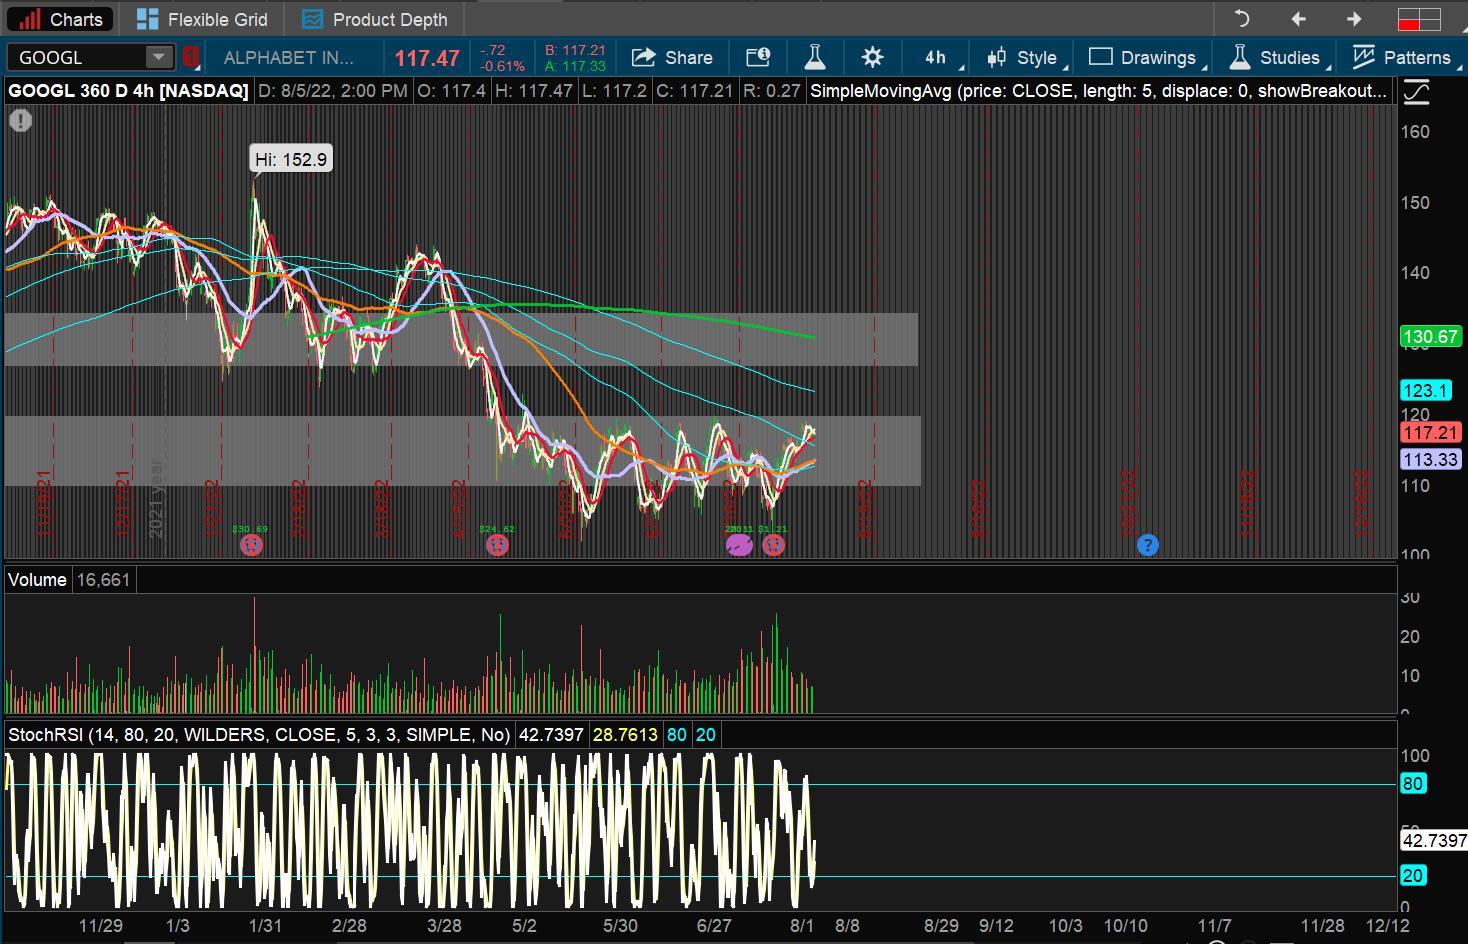Click the 16,661 volume value
1468x944 pixels.
pyautogui.click(x=103, y=580)
